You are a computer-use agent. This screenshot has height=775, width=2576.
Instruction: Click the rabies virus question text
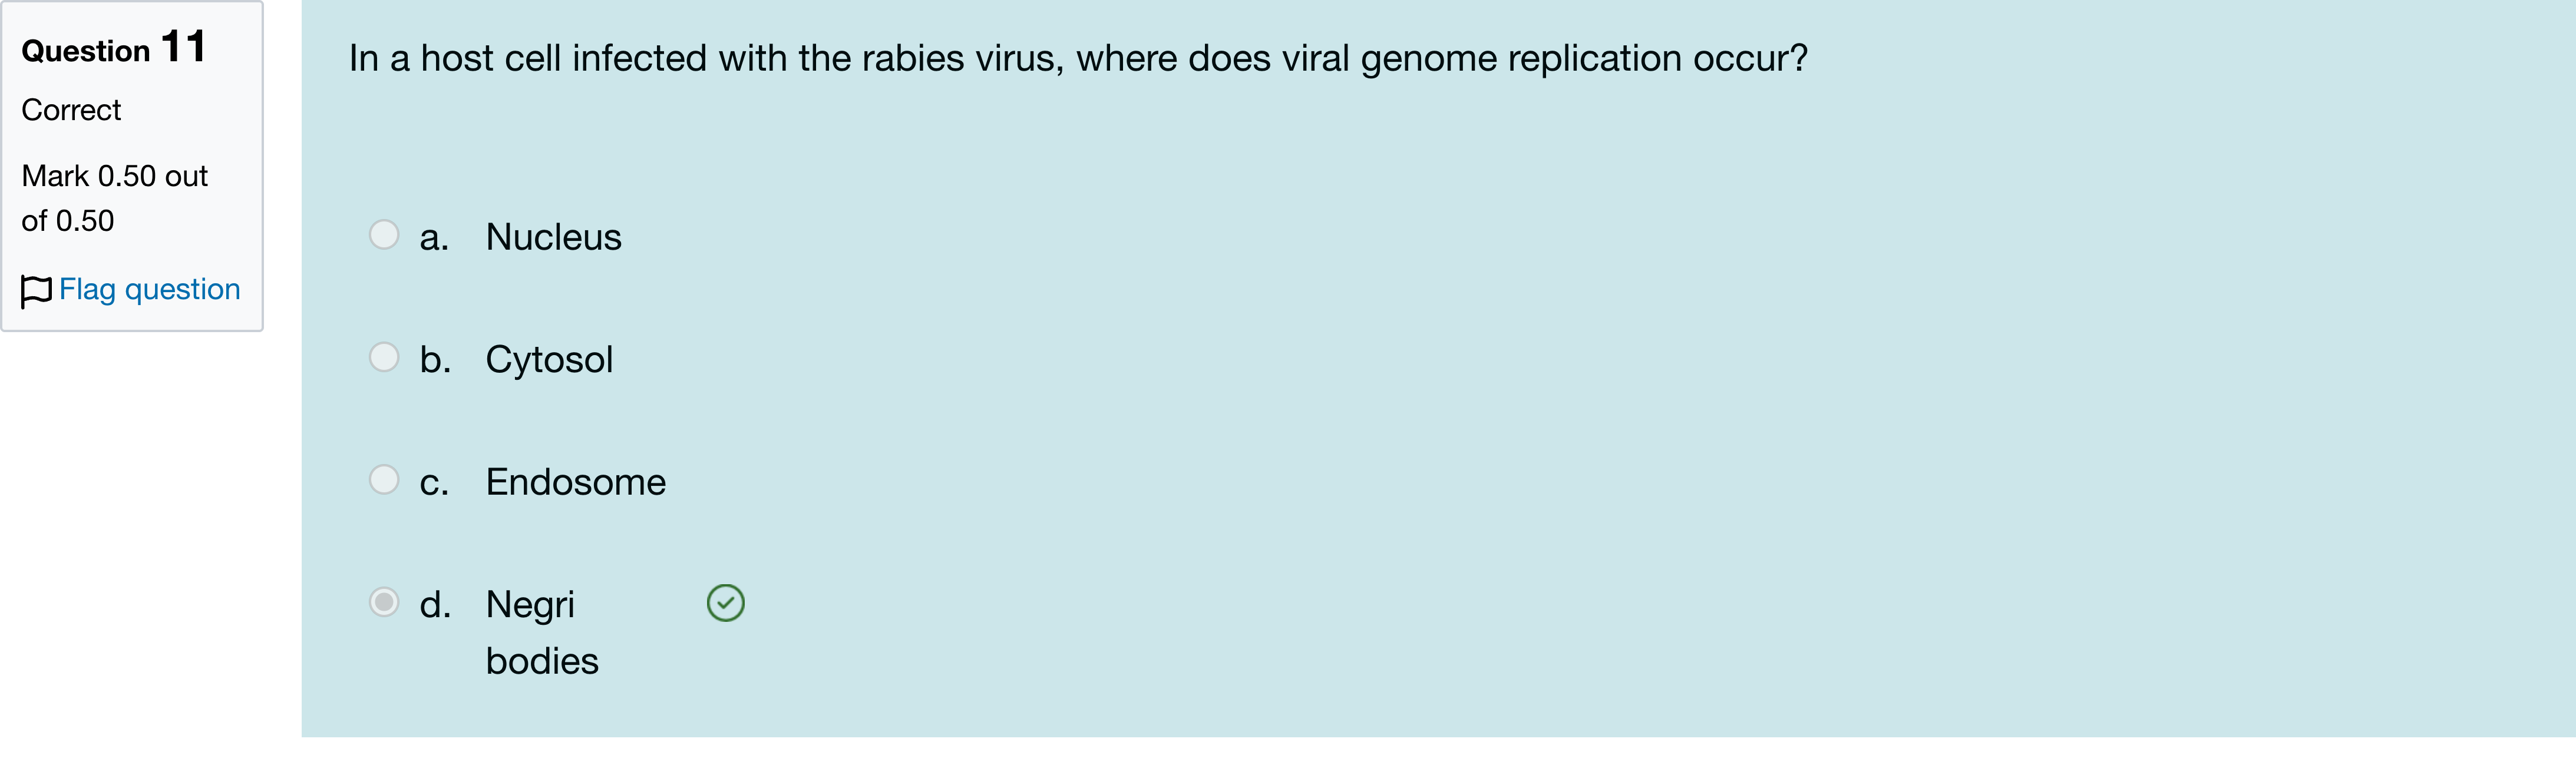[1077, 58]
